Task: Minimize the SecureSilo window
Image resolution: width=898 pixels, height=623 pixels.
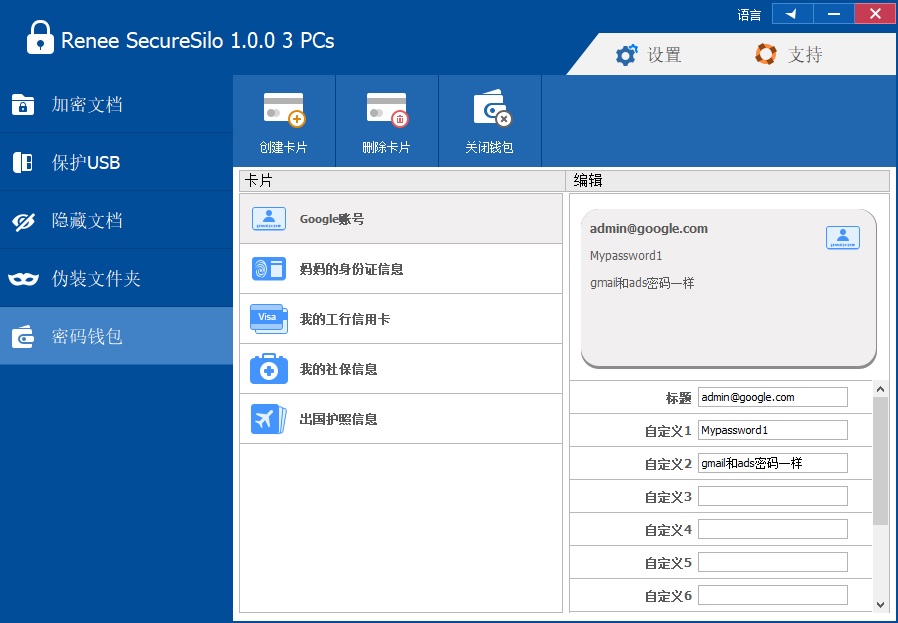Action: point(834,14)
